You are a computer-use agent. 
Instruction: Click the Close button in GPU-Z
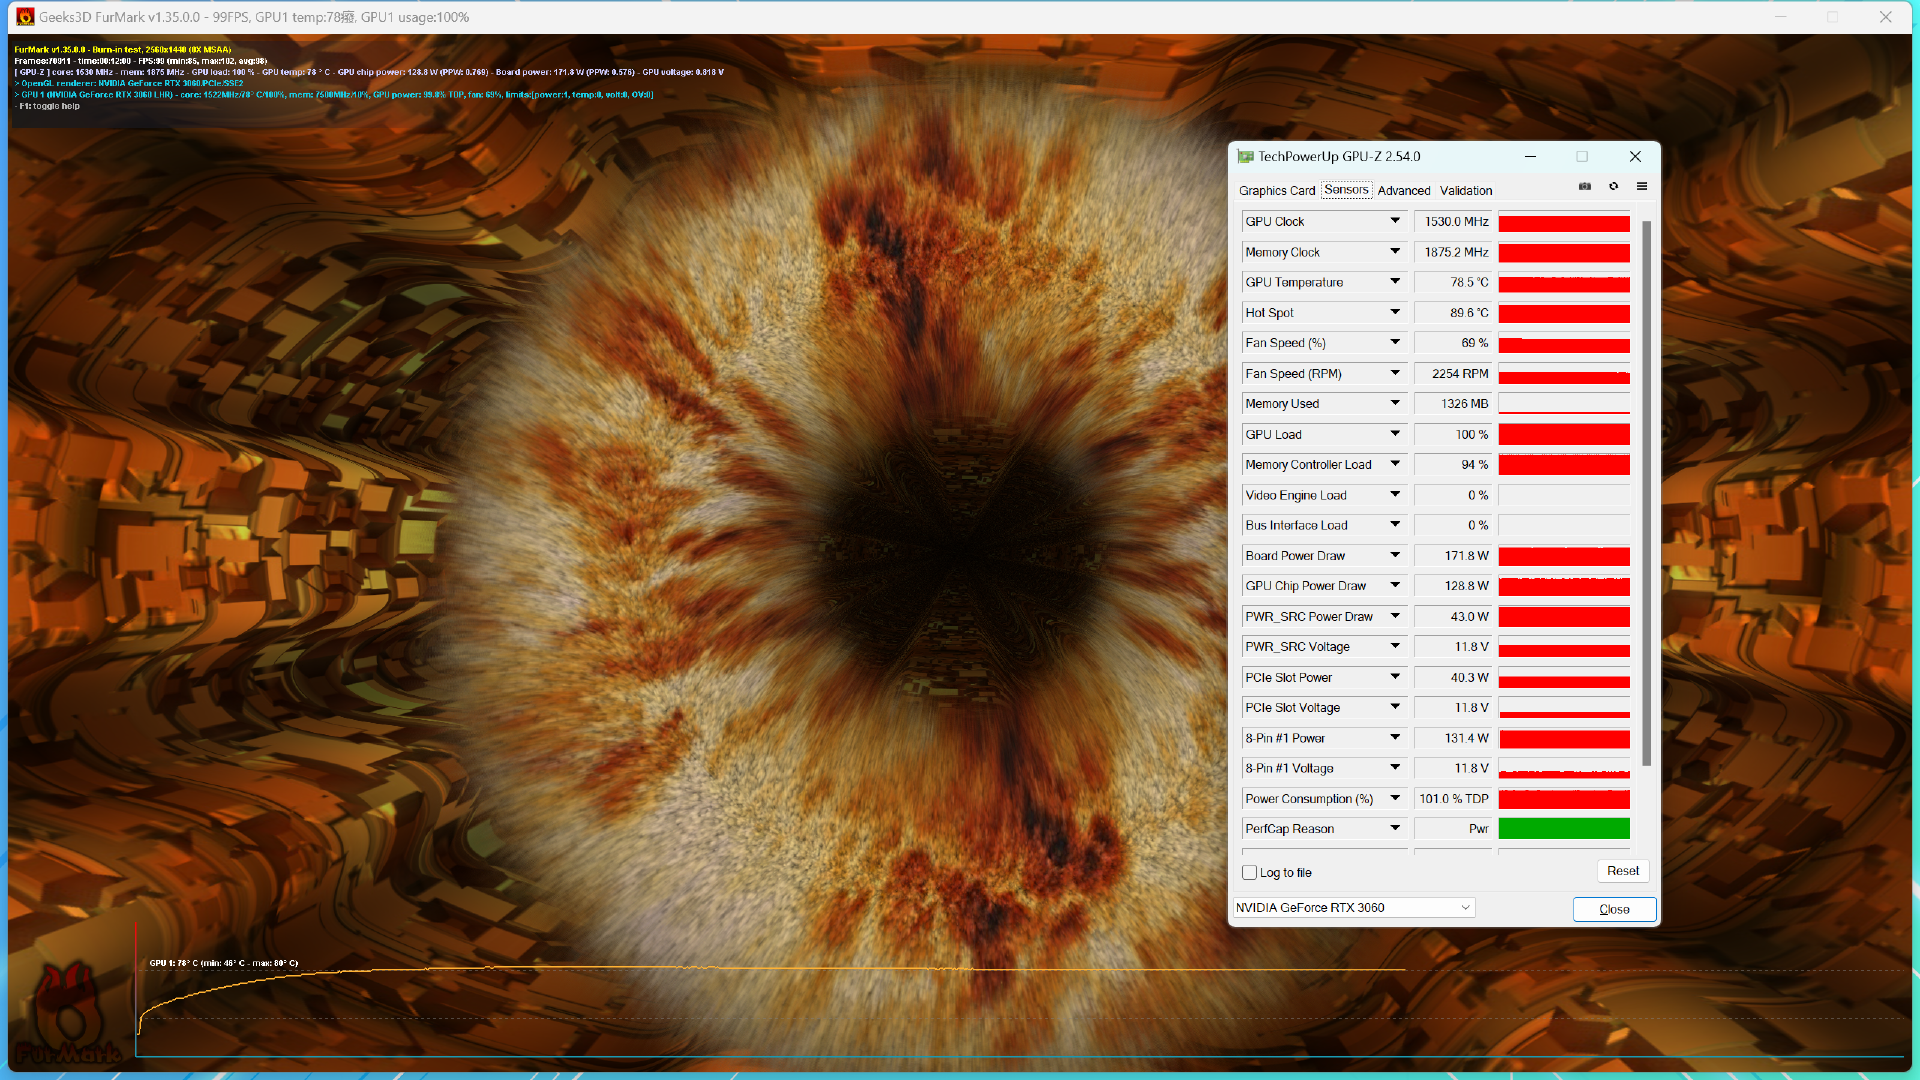point(1613,909)
